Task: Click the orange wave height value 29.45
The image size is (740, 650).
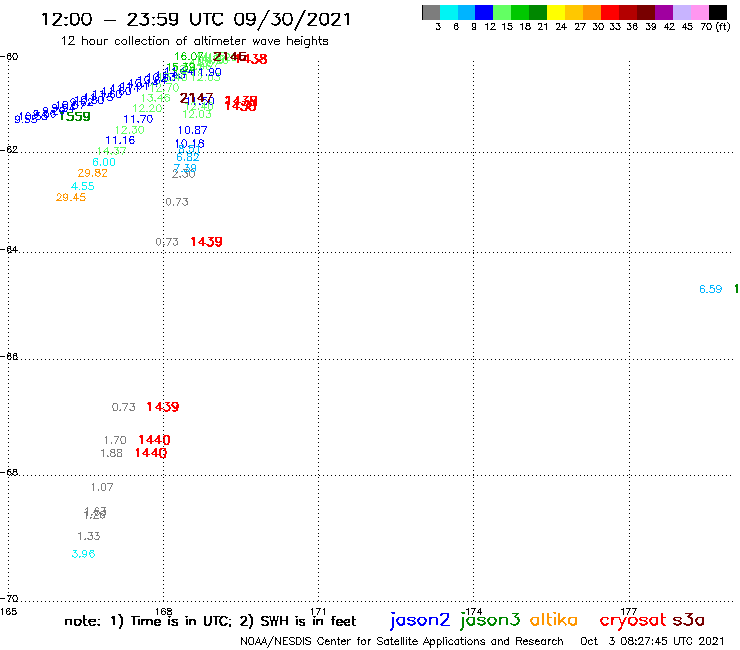Action: tap(71, 197)
